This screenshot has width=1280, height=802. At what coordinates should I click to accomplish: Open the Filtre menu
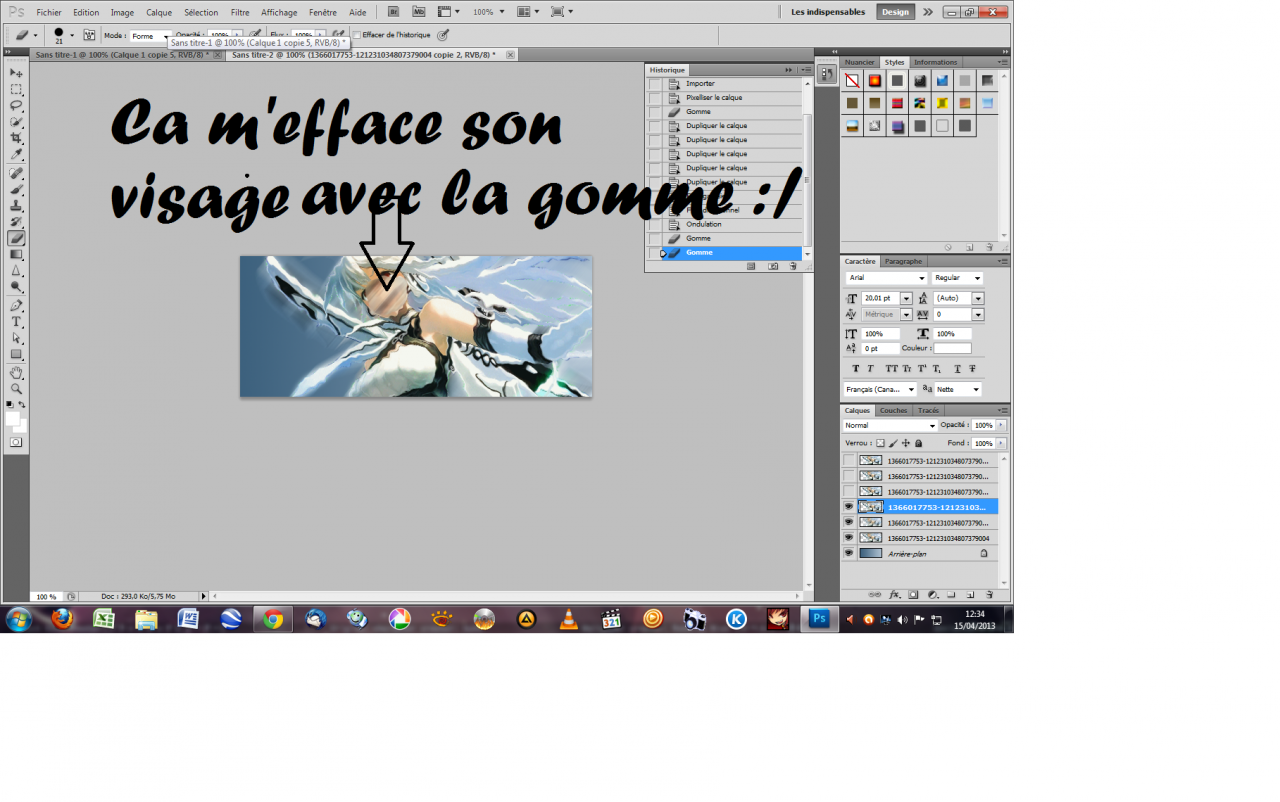[240, 12]
